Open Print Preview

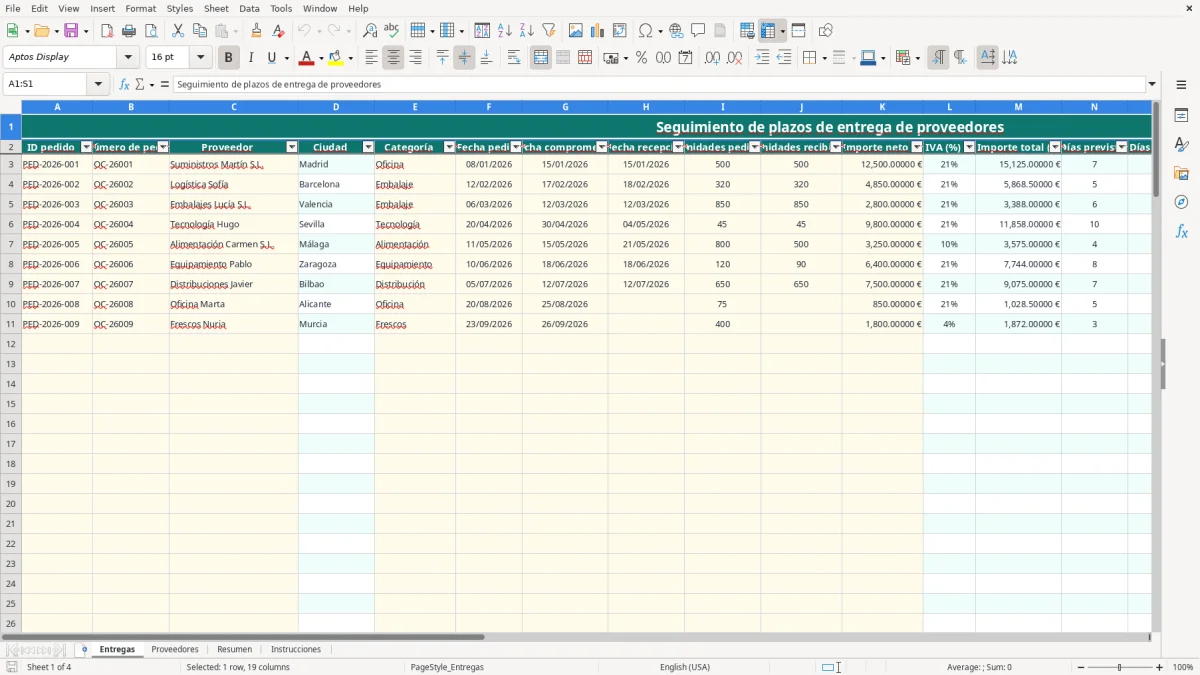point(151,31)
